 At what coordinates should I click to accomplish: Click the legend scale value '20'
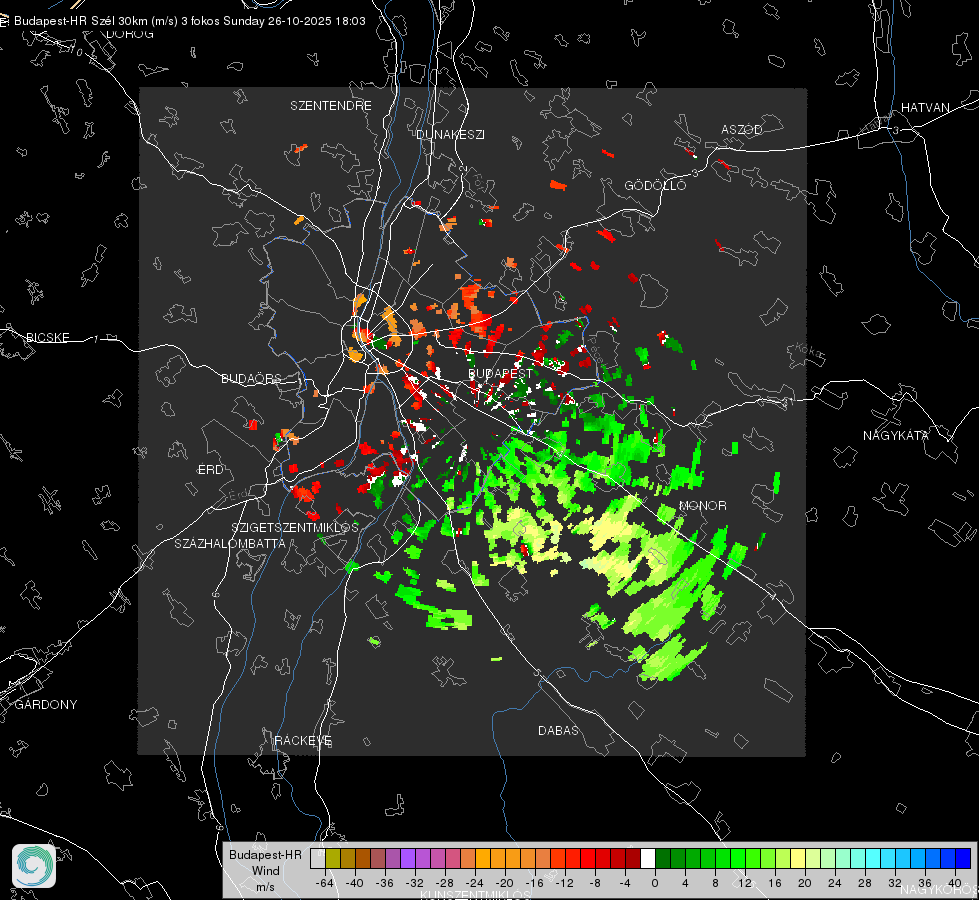[804, 883]
